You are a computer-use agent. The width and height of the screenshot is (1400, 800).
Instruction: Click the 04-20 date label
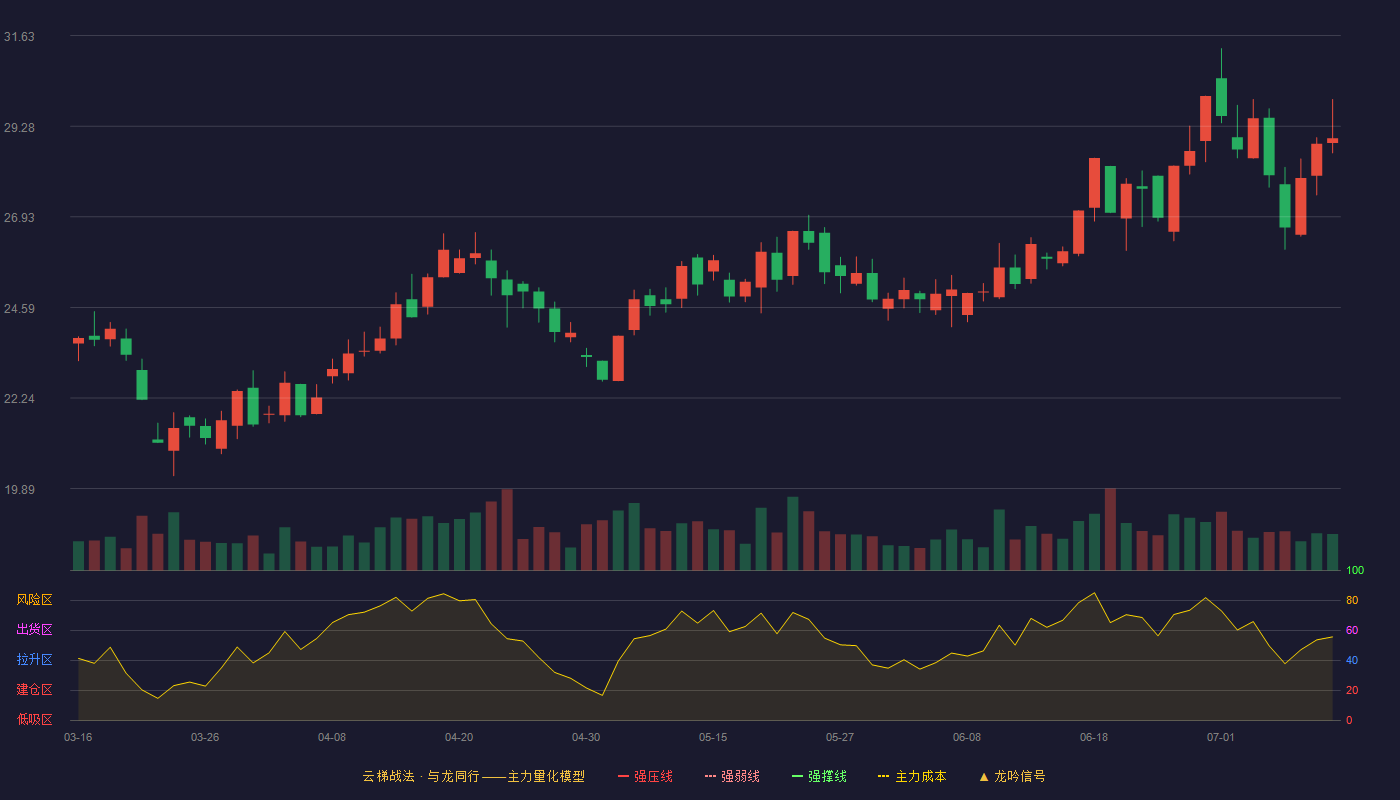tap(459, 737)
